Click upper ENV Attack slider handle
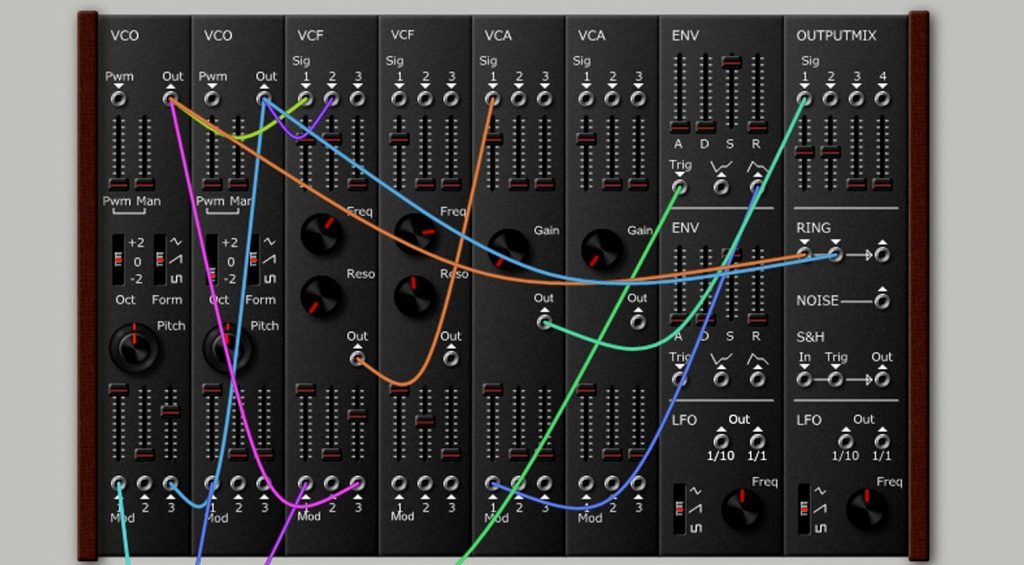The image size is (1024, 565). point(680,127)
